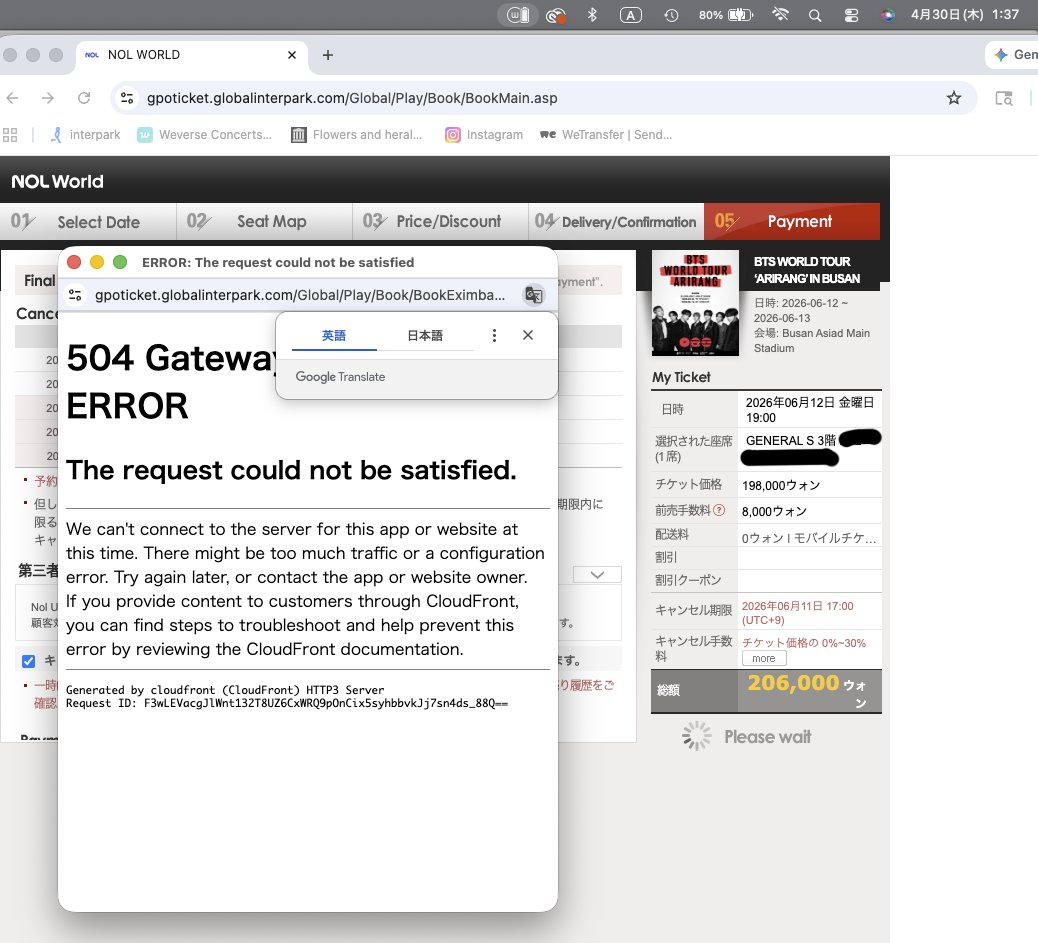Open the WeTransfer bookmark
The image size is (1038, 943).
[606, 135]
